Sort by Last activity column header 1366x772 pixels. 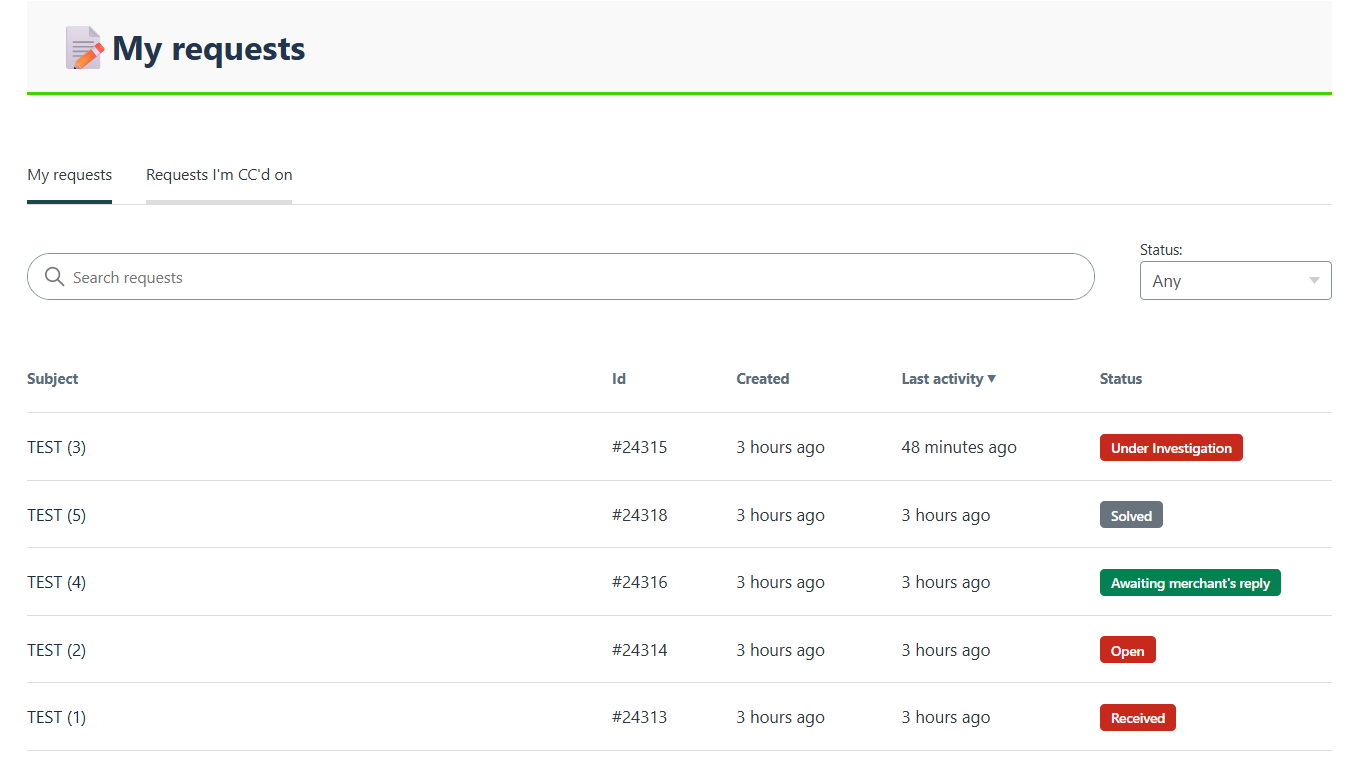[948, 379]
